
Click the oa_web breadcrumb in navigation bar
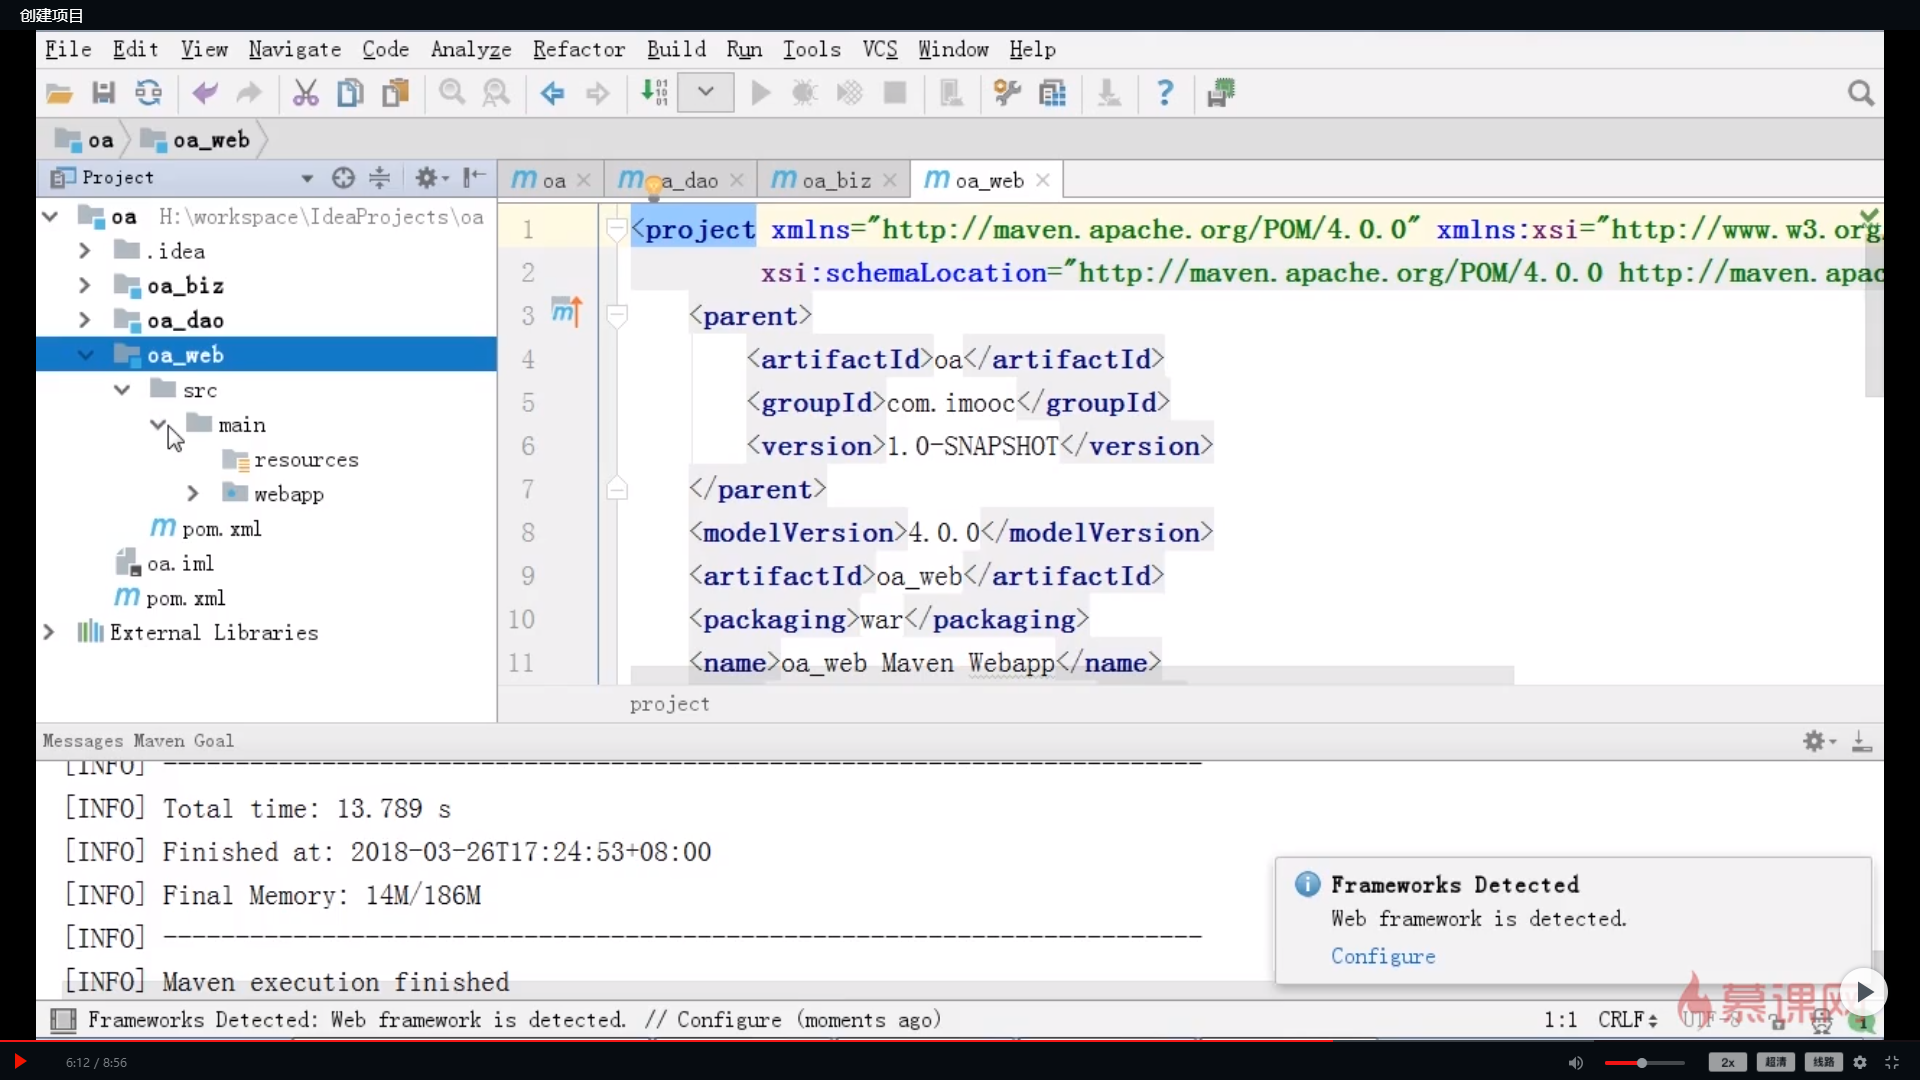[x=195, y=140]
